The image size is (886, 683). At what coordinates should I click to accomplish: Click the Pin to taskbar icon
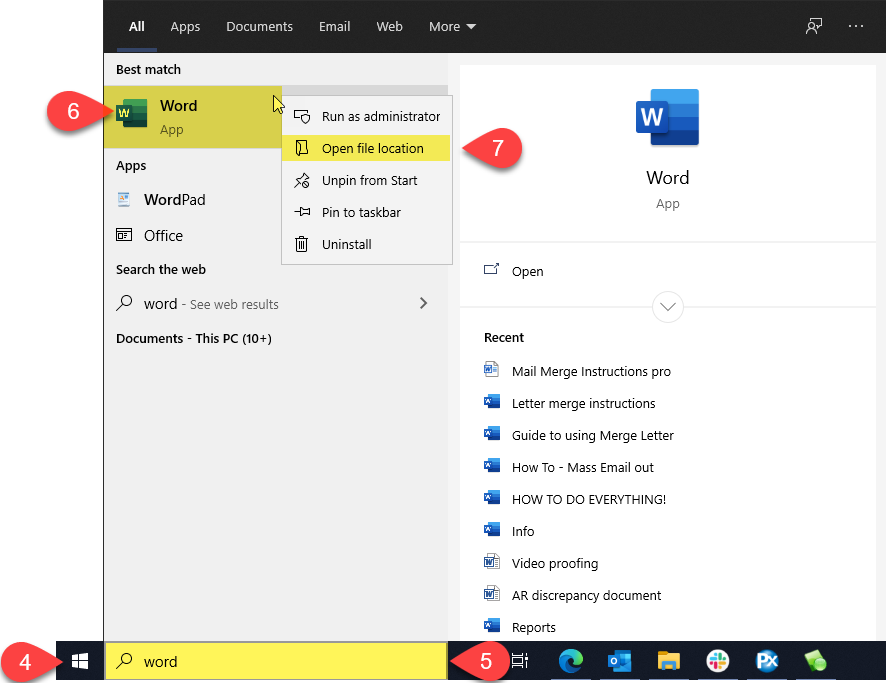click(x=302, y=212)
